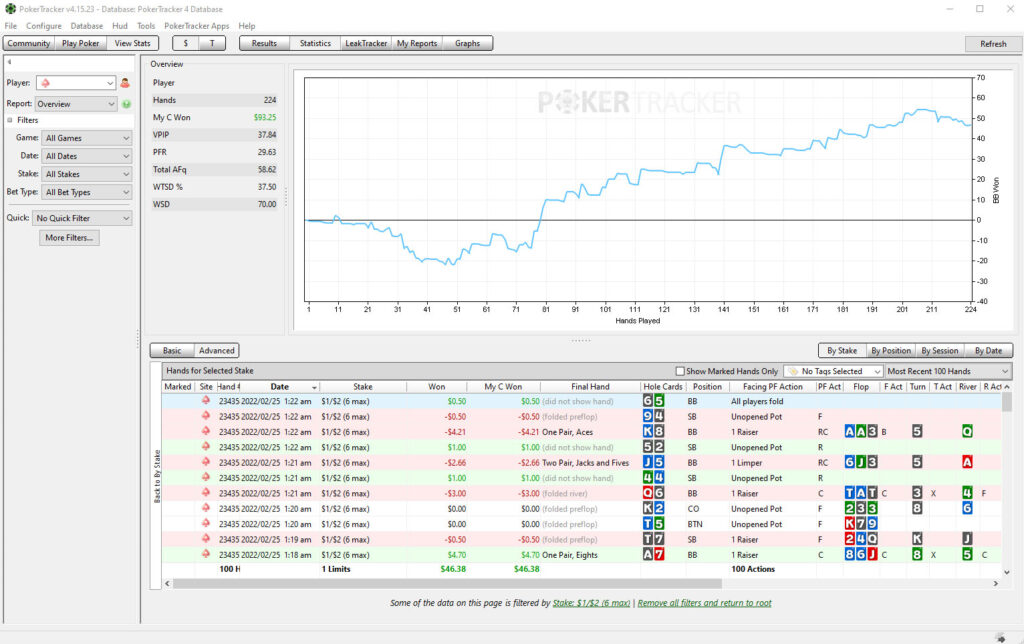The width and height of the screenshot is (1024, 644).
Task: Click the View Stats button
Action: tap(133, 43)
